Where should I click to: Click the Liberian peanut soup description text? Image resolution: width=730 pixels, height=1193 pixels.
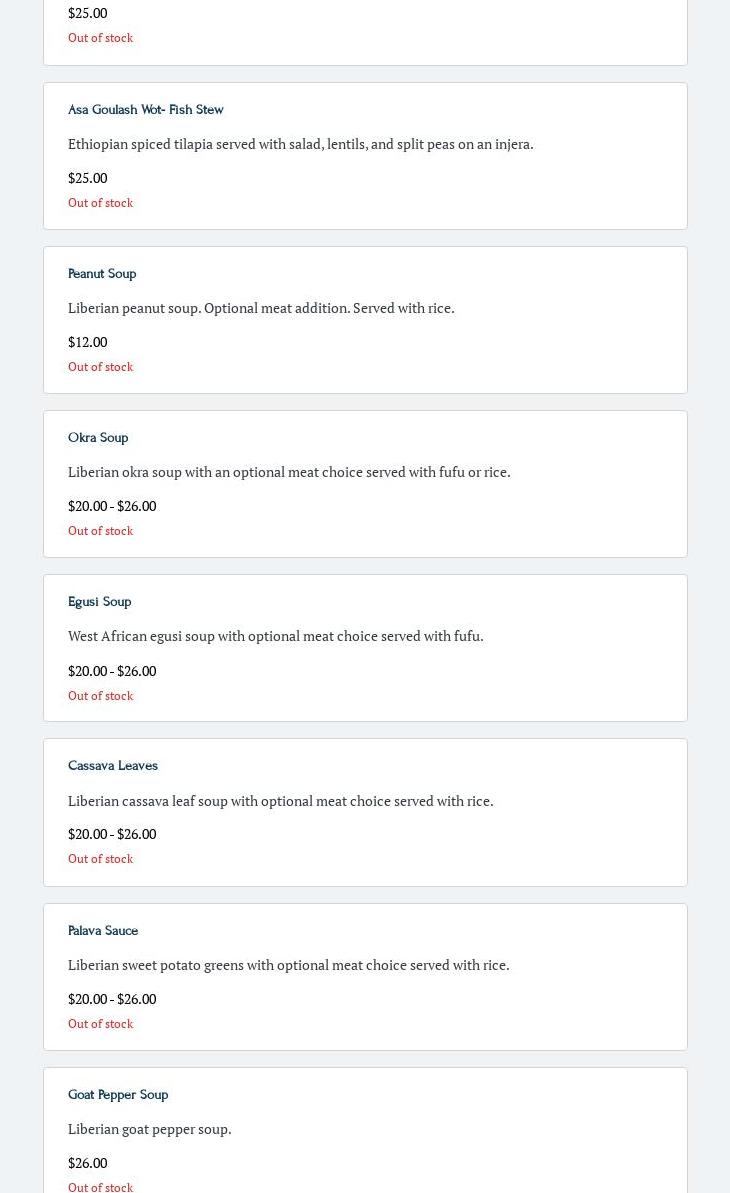point(261,307)
